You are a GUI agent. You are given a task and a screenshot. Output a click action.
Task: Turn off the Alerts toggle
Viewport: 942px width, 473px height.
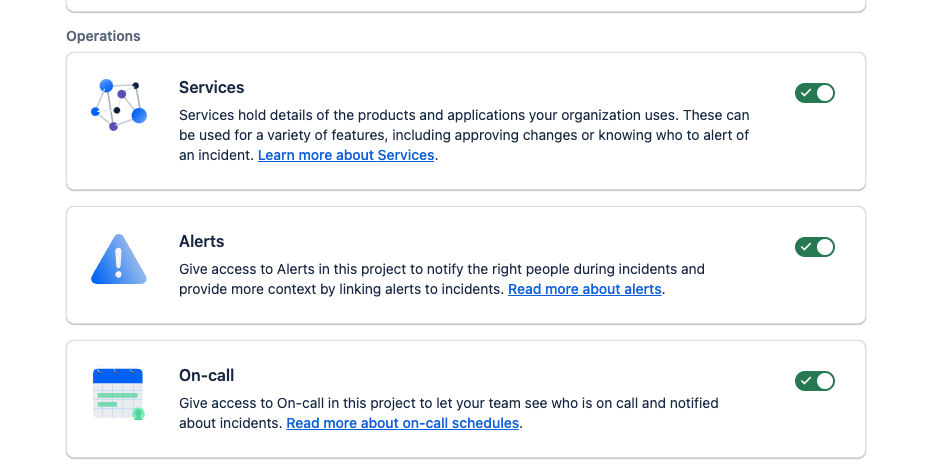815,247
